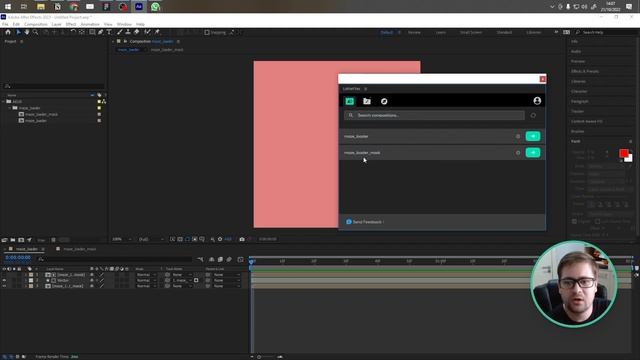640x360 pixels.
Task: Select the Hand tool
Action: 27,32
